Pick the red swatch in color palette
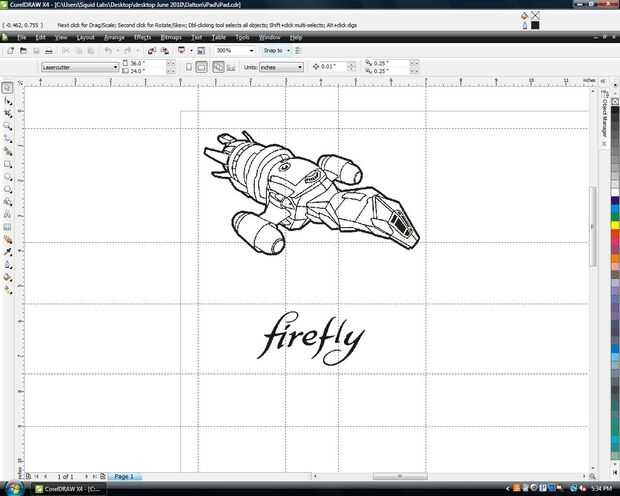The height and width of the screenshot is (496, 620). click(615, 234)
